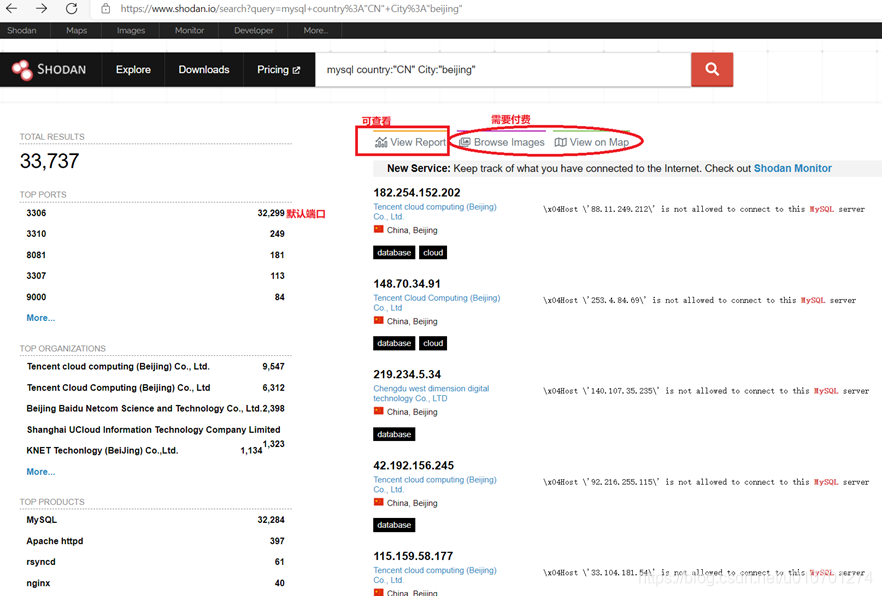Click the site lock icon in address bar

pyautogui.click(x=105, y=8)
